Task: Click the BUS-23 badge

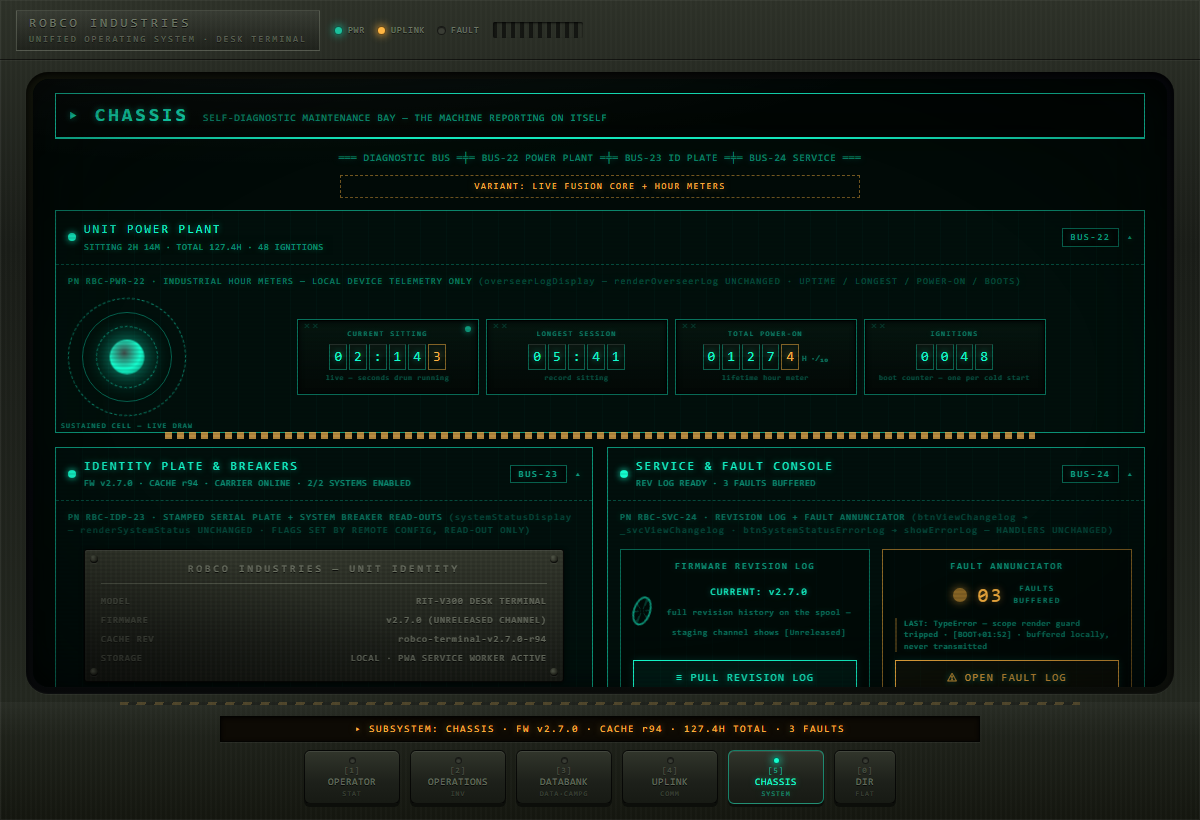Action: click(x=538, y=474)
